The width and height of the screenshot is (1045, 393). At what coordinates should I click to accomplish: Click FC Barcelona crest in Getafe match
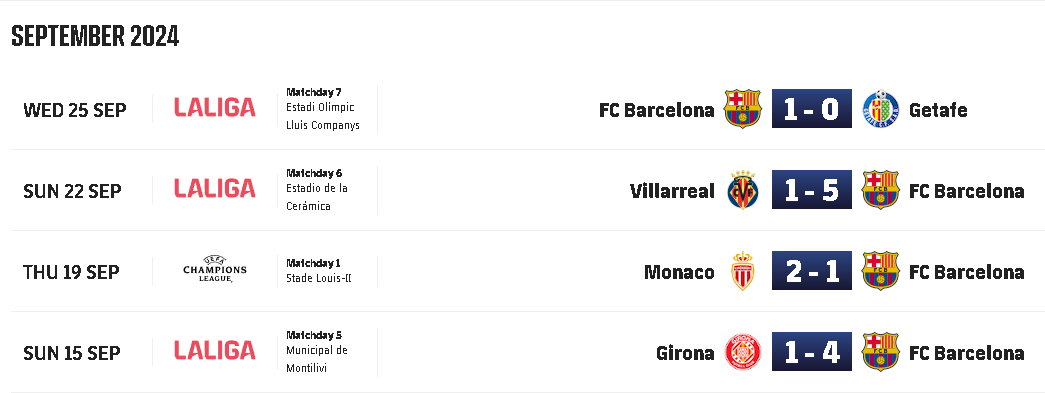pos(742,109)
